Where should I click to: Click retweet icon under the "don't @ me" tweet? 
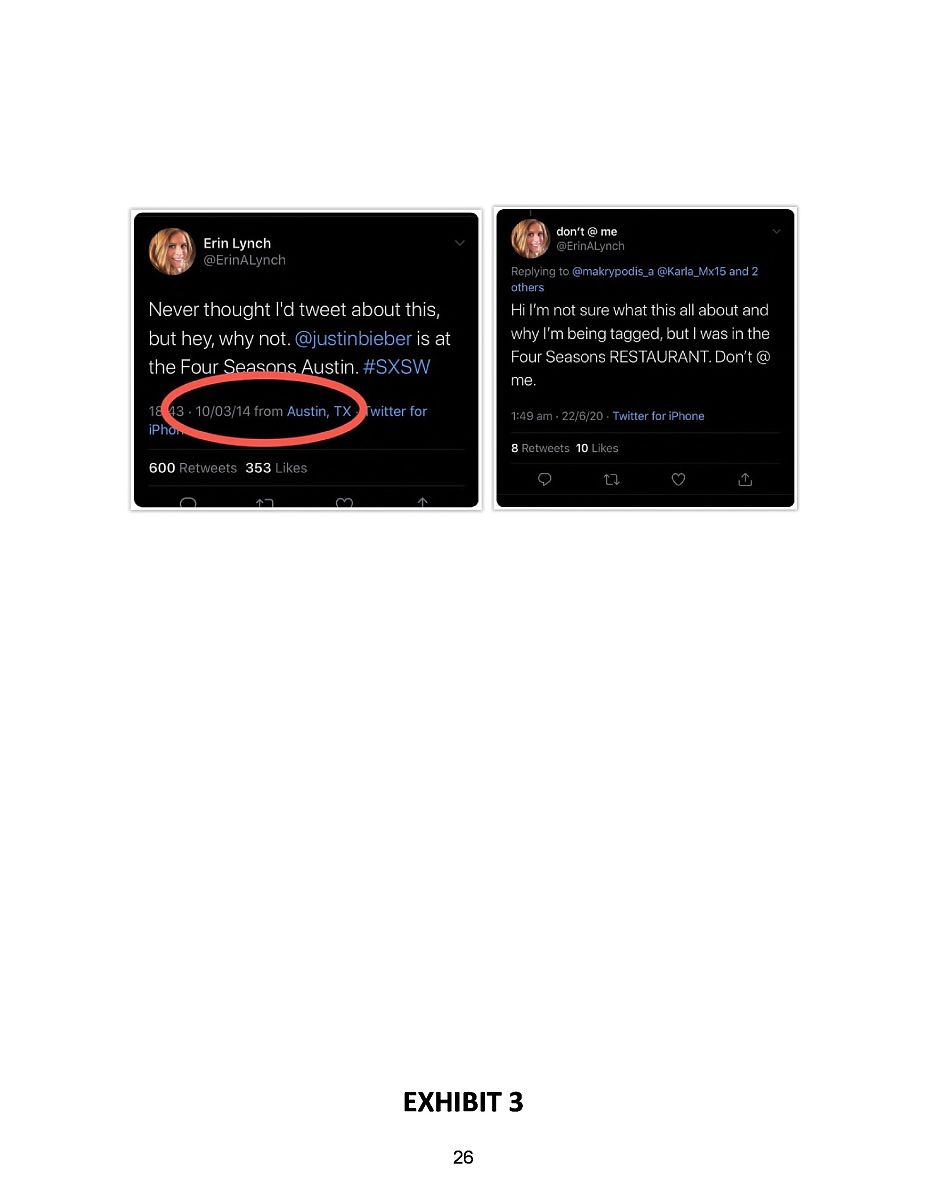(x=611, y=480)
